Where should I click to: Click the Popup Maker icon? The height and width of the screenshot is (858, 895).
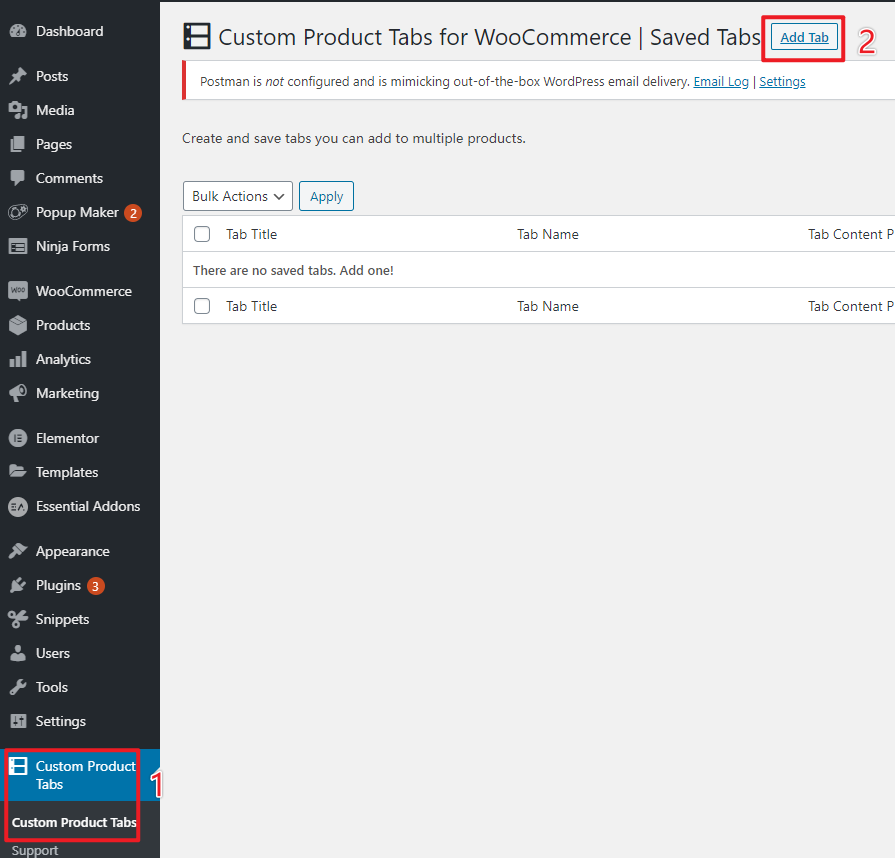pos(18,212)
